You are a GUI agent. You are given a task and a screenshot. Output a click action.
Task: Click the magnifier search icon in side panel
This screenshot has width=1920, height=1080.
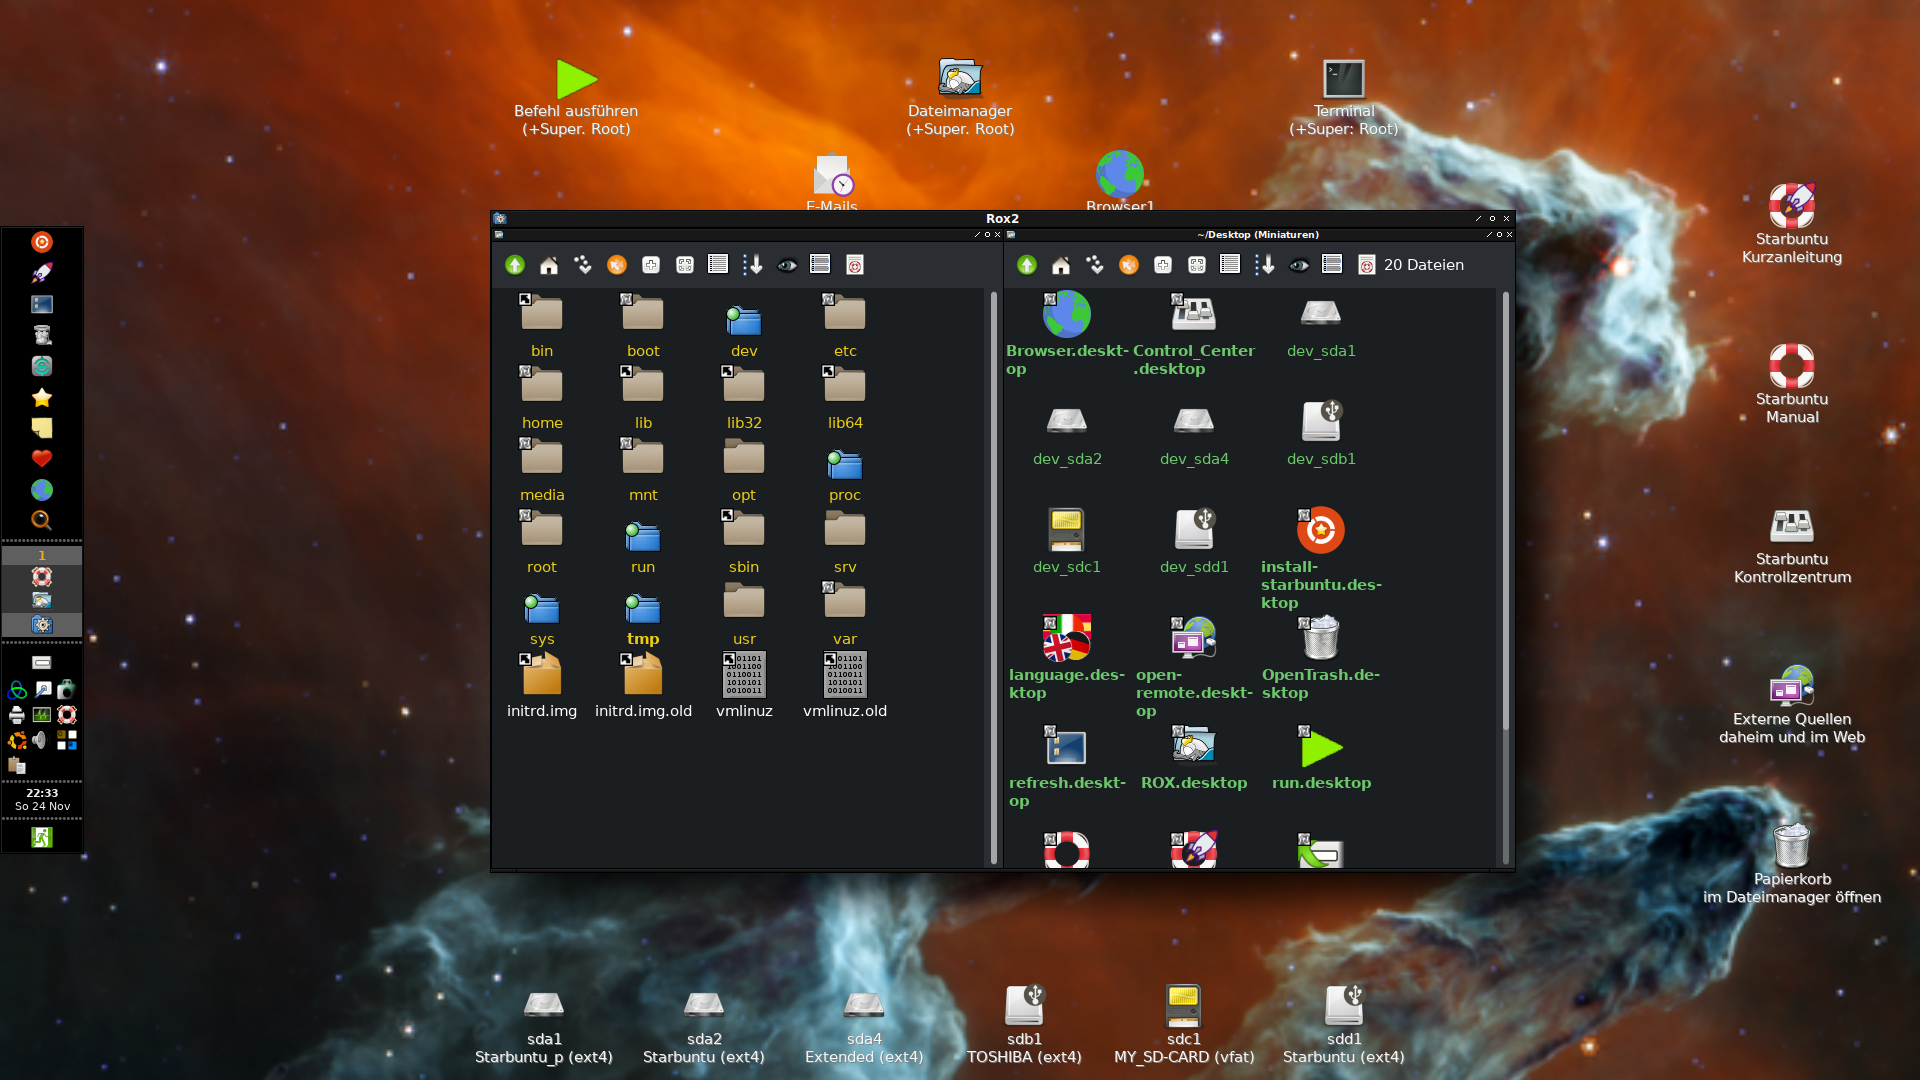pyautogui.click(x=42, y=520)
